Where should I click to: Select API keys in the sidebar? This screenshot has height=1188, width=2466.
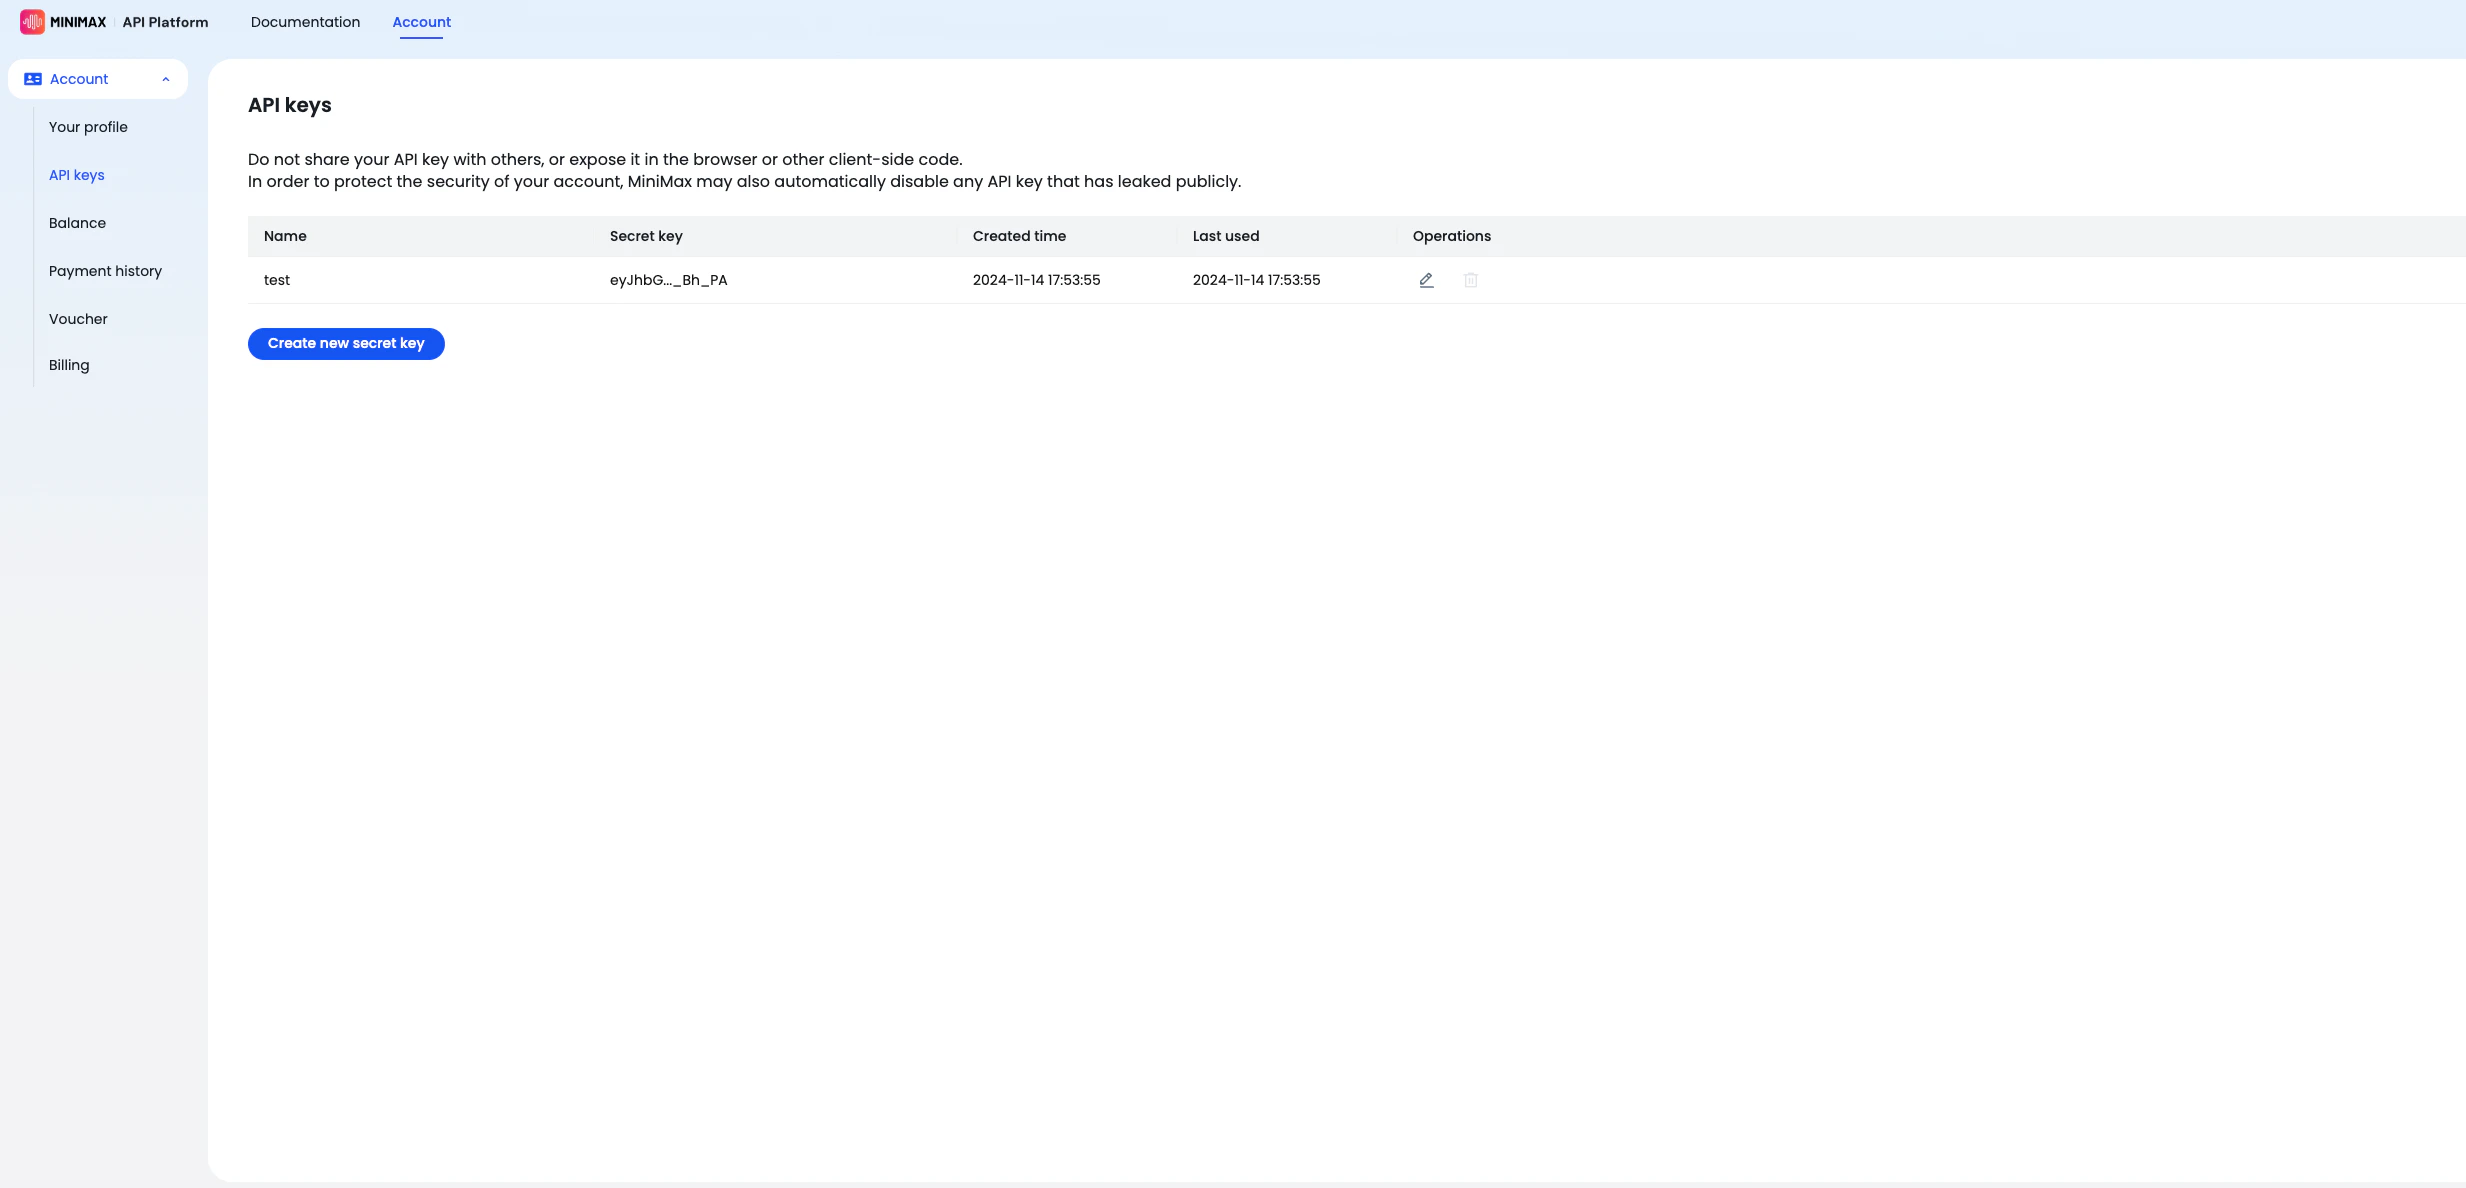[76, 175]
